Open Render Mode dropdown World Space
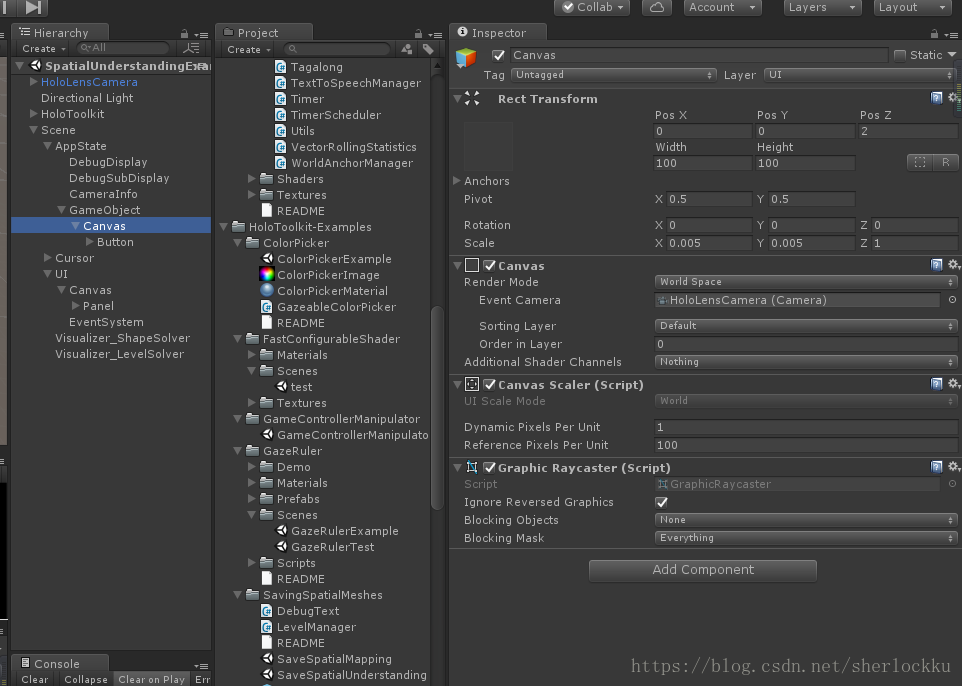Image resolution: width=962 pixels, height=686 pixels. coord(806,282)
